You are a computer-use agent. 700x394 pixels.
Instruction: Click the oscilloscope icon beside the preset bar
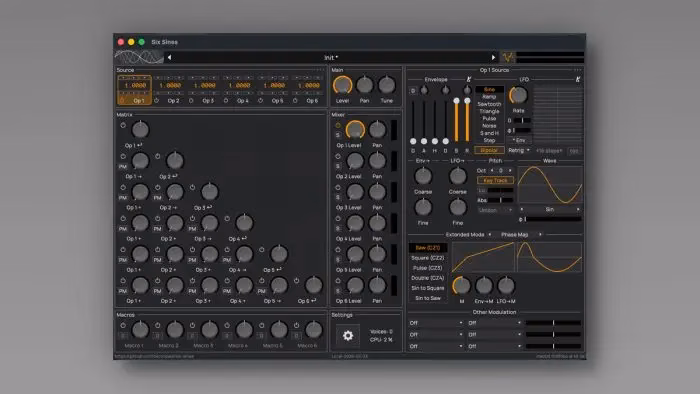(x=508, y=57)
